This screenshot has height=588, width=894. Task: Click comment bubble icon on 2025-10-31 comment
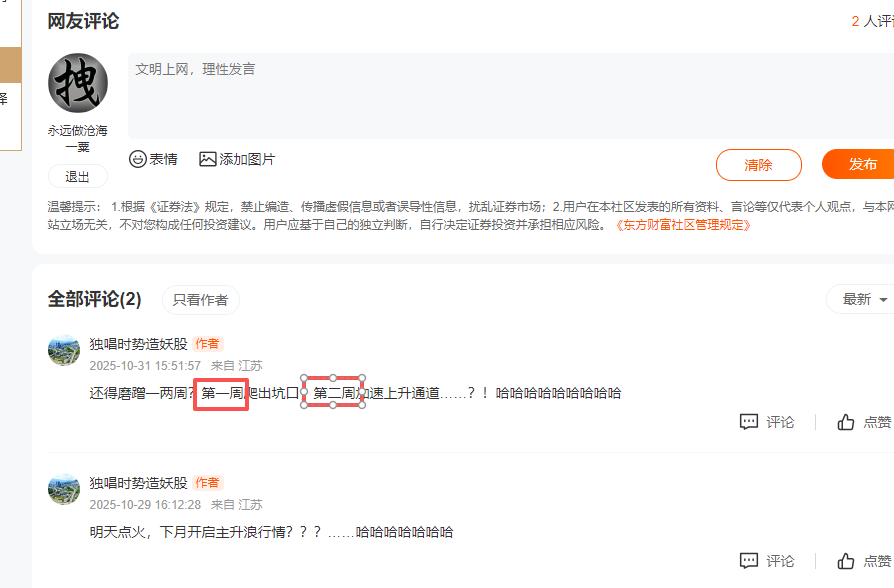pos(749,422)
